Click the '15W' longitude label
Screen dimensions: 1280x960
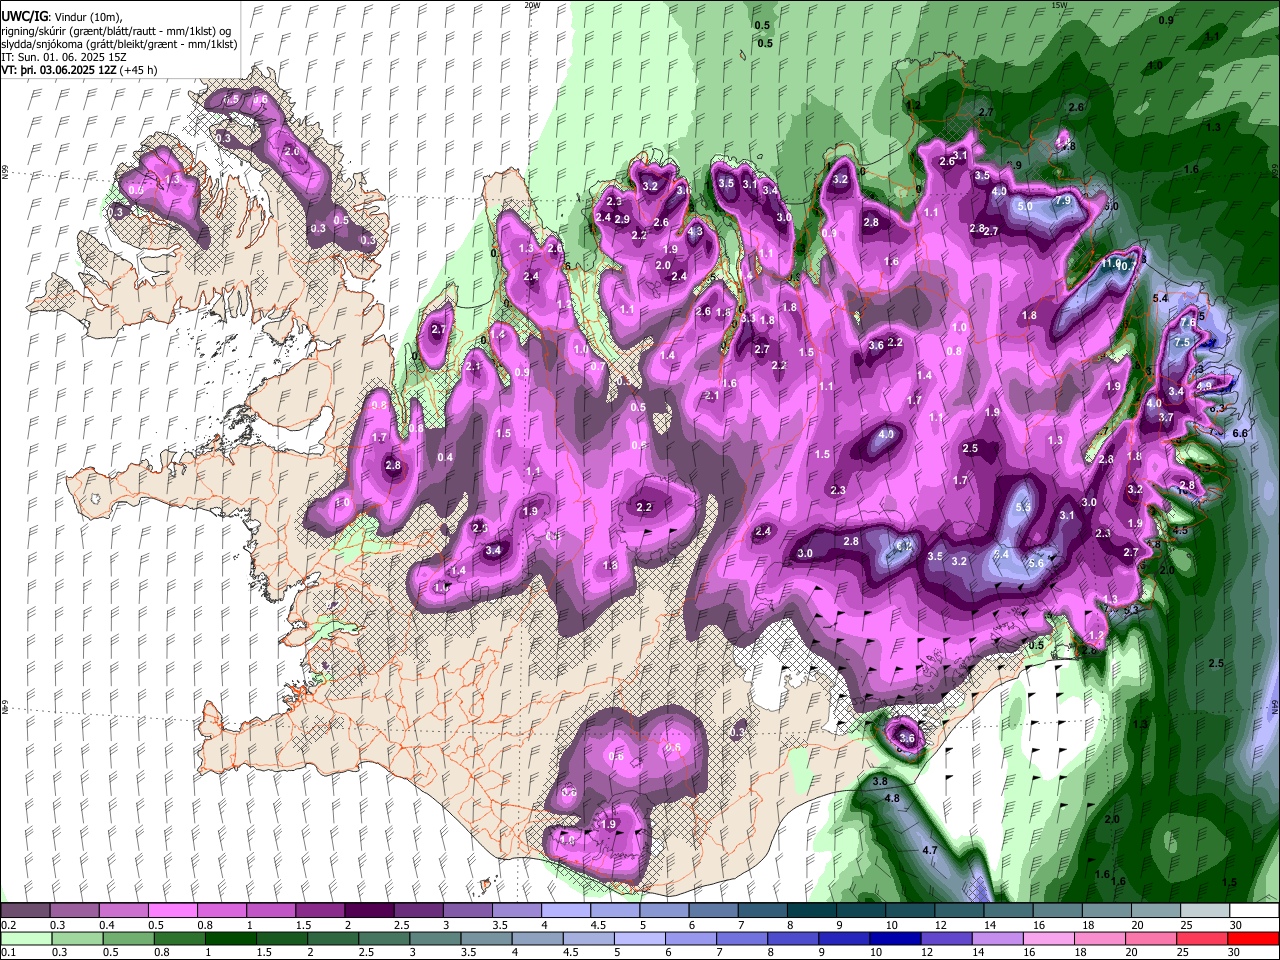coord(1059,5)
